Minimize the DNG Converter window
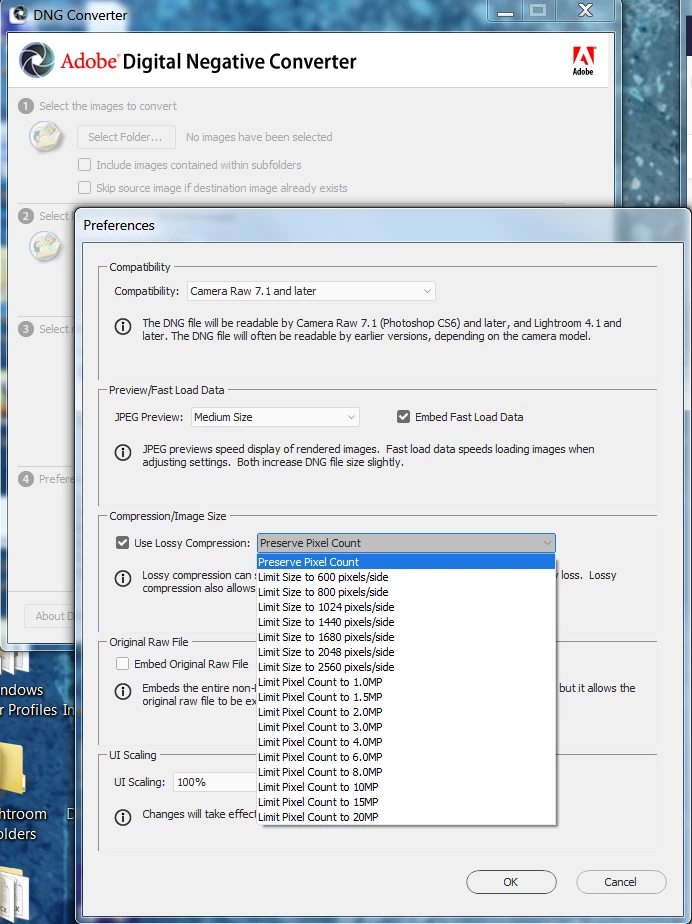692x924 pixels. [505, 11]
